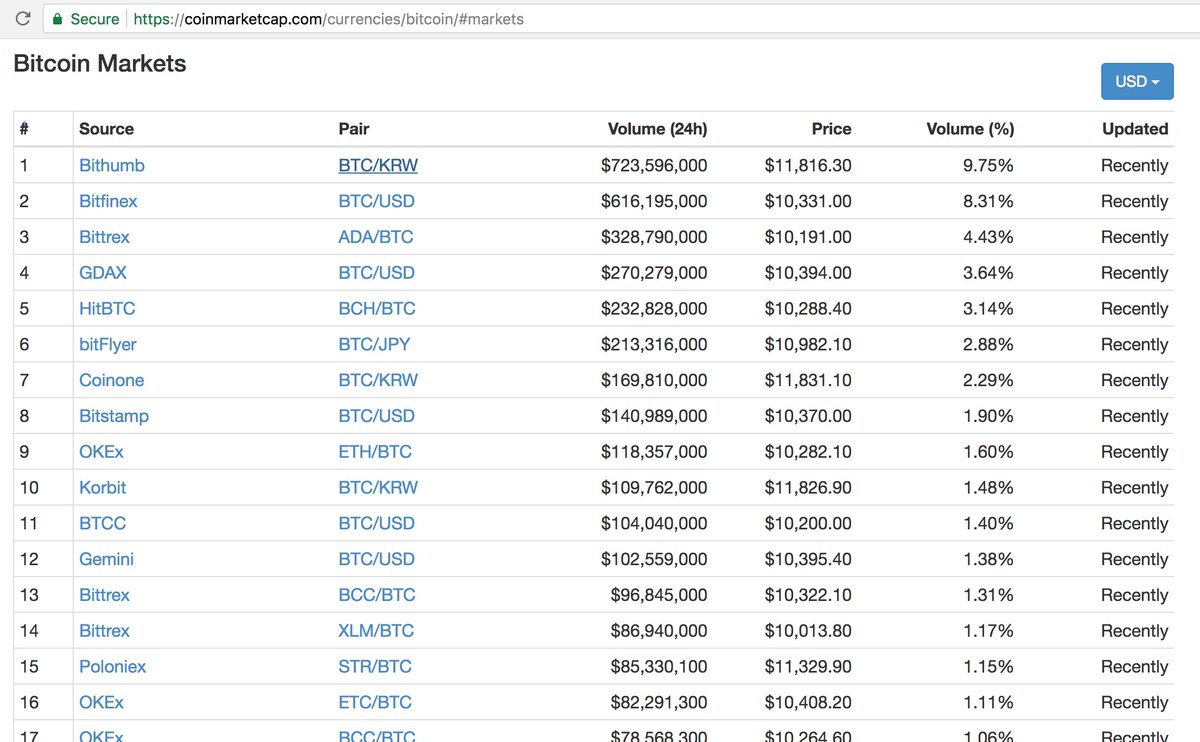Select the 9.75% volume share cell
The image size is (1200, 742).
pos(988,165)
